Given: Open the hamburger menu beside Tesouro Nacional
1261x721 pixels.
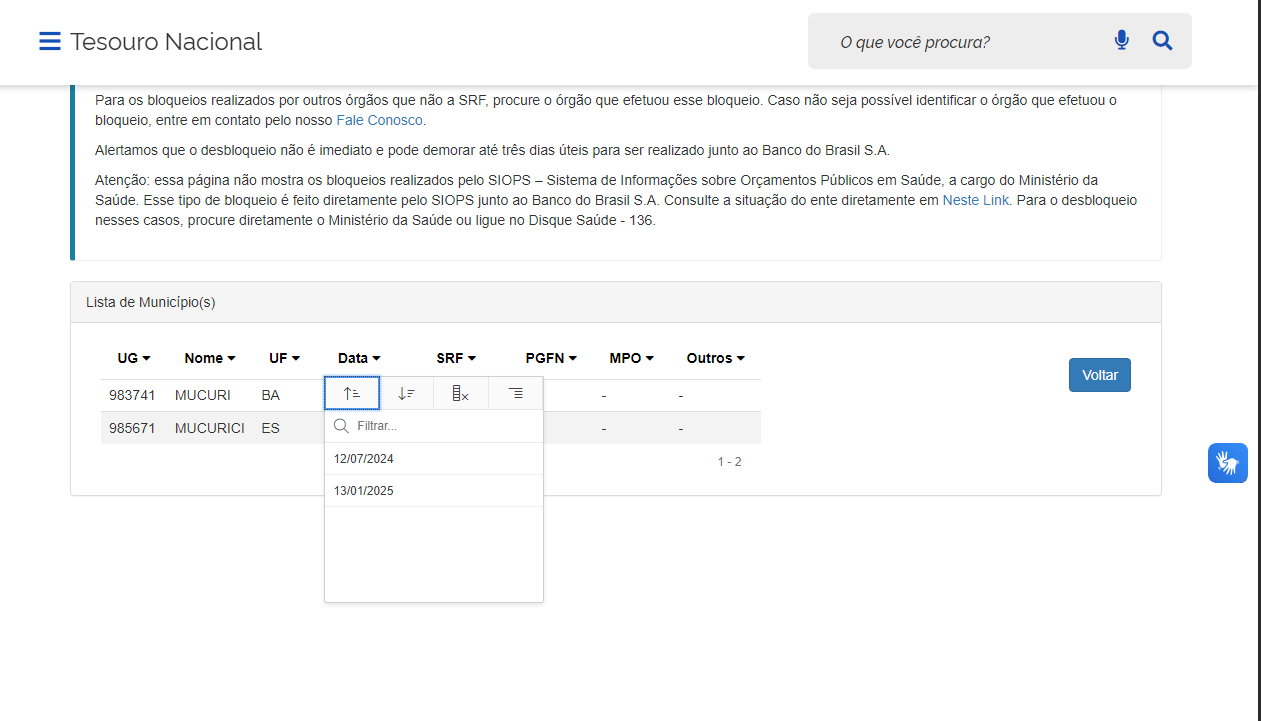Looking at the screenshot, I should tap(50, 41).
